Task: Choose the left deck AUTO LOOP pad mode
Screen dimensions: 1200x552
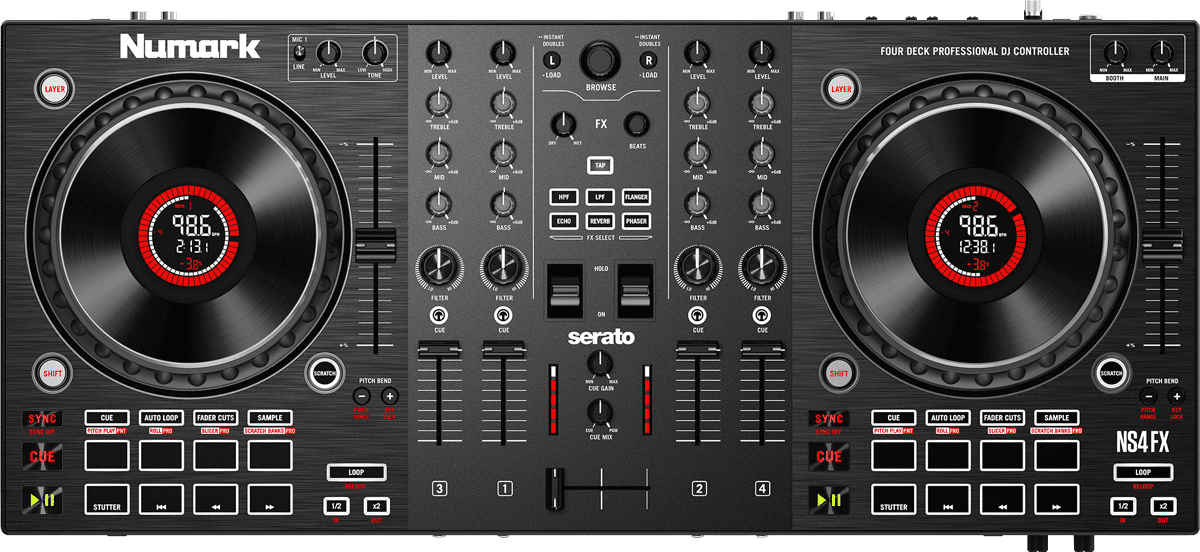Action: pos(161,418)
